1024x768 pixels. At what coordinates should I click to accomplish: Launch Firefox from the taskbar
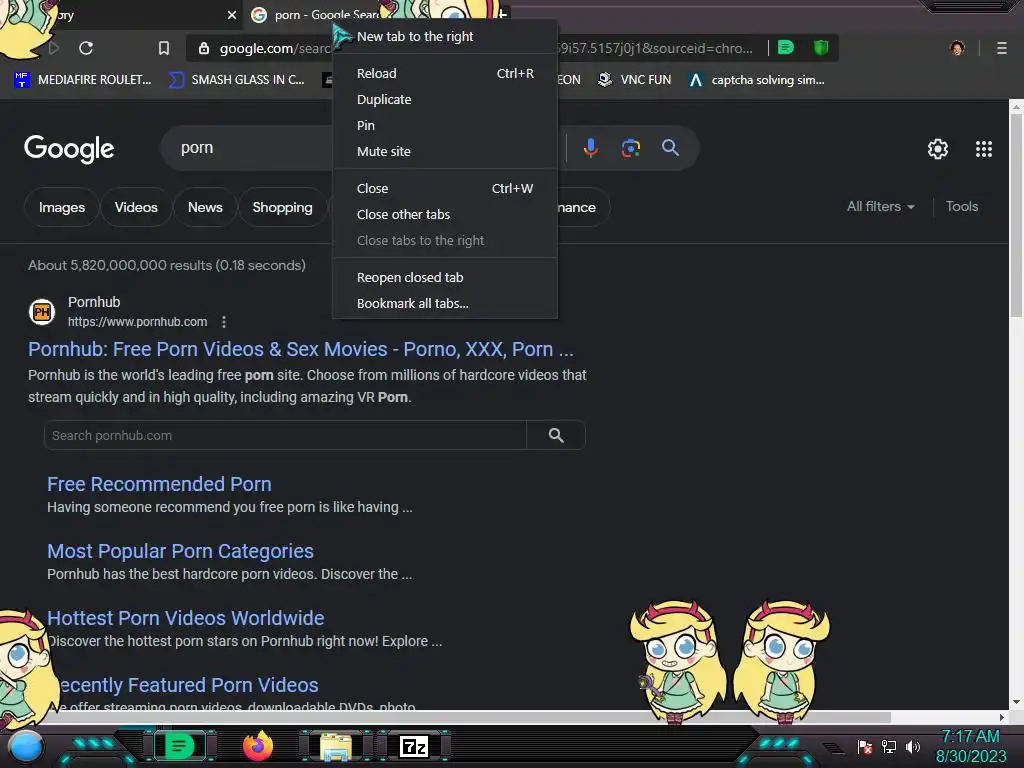258,746
